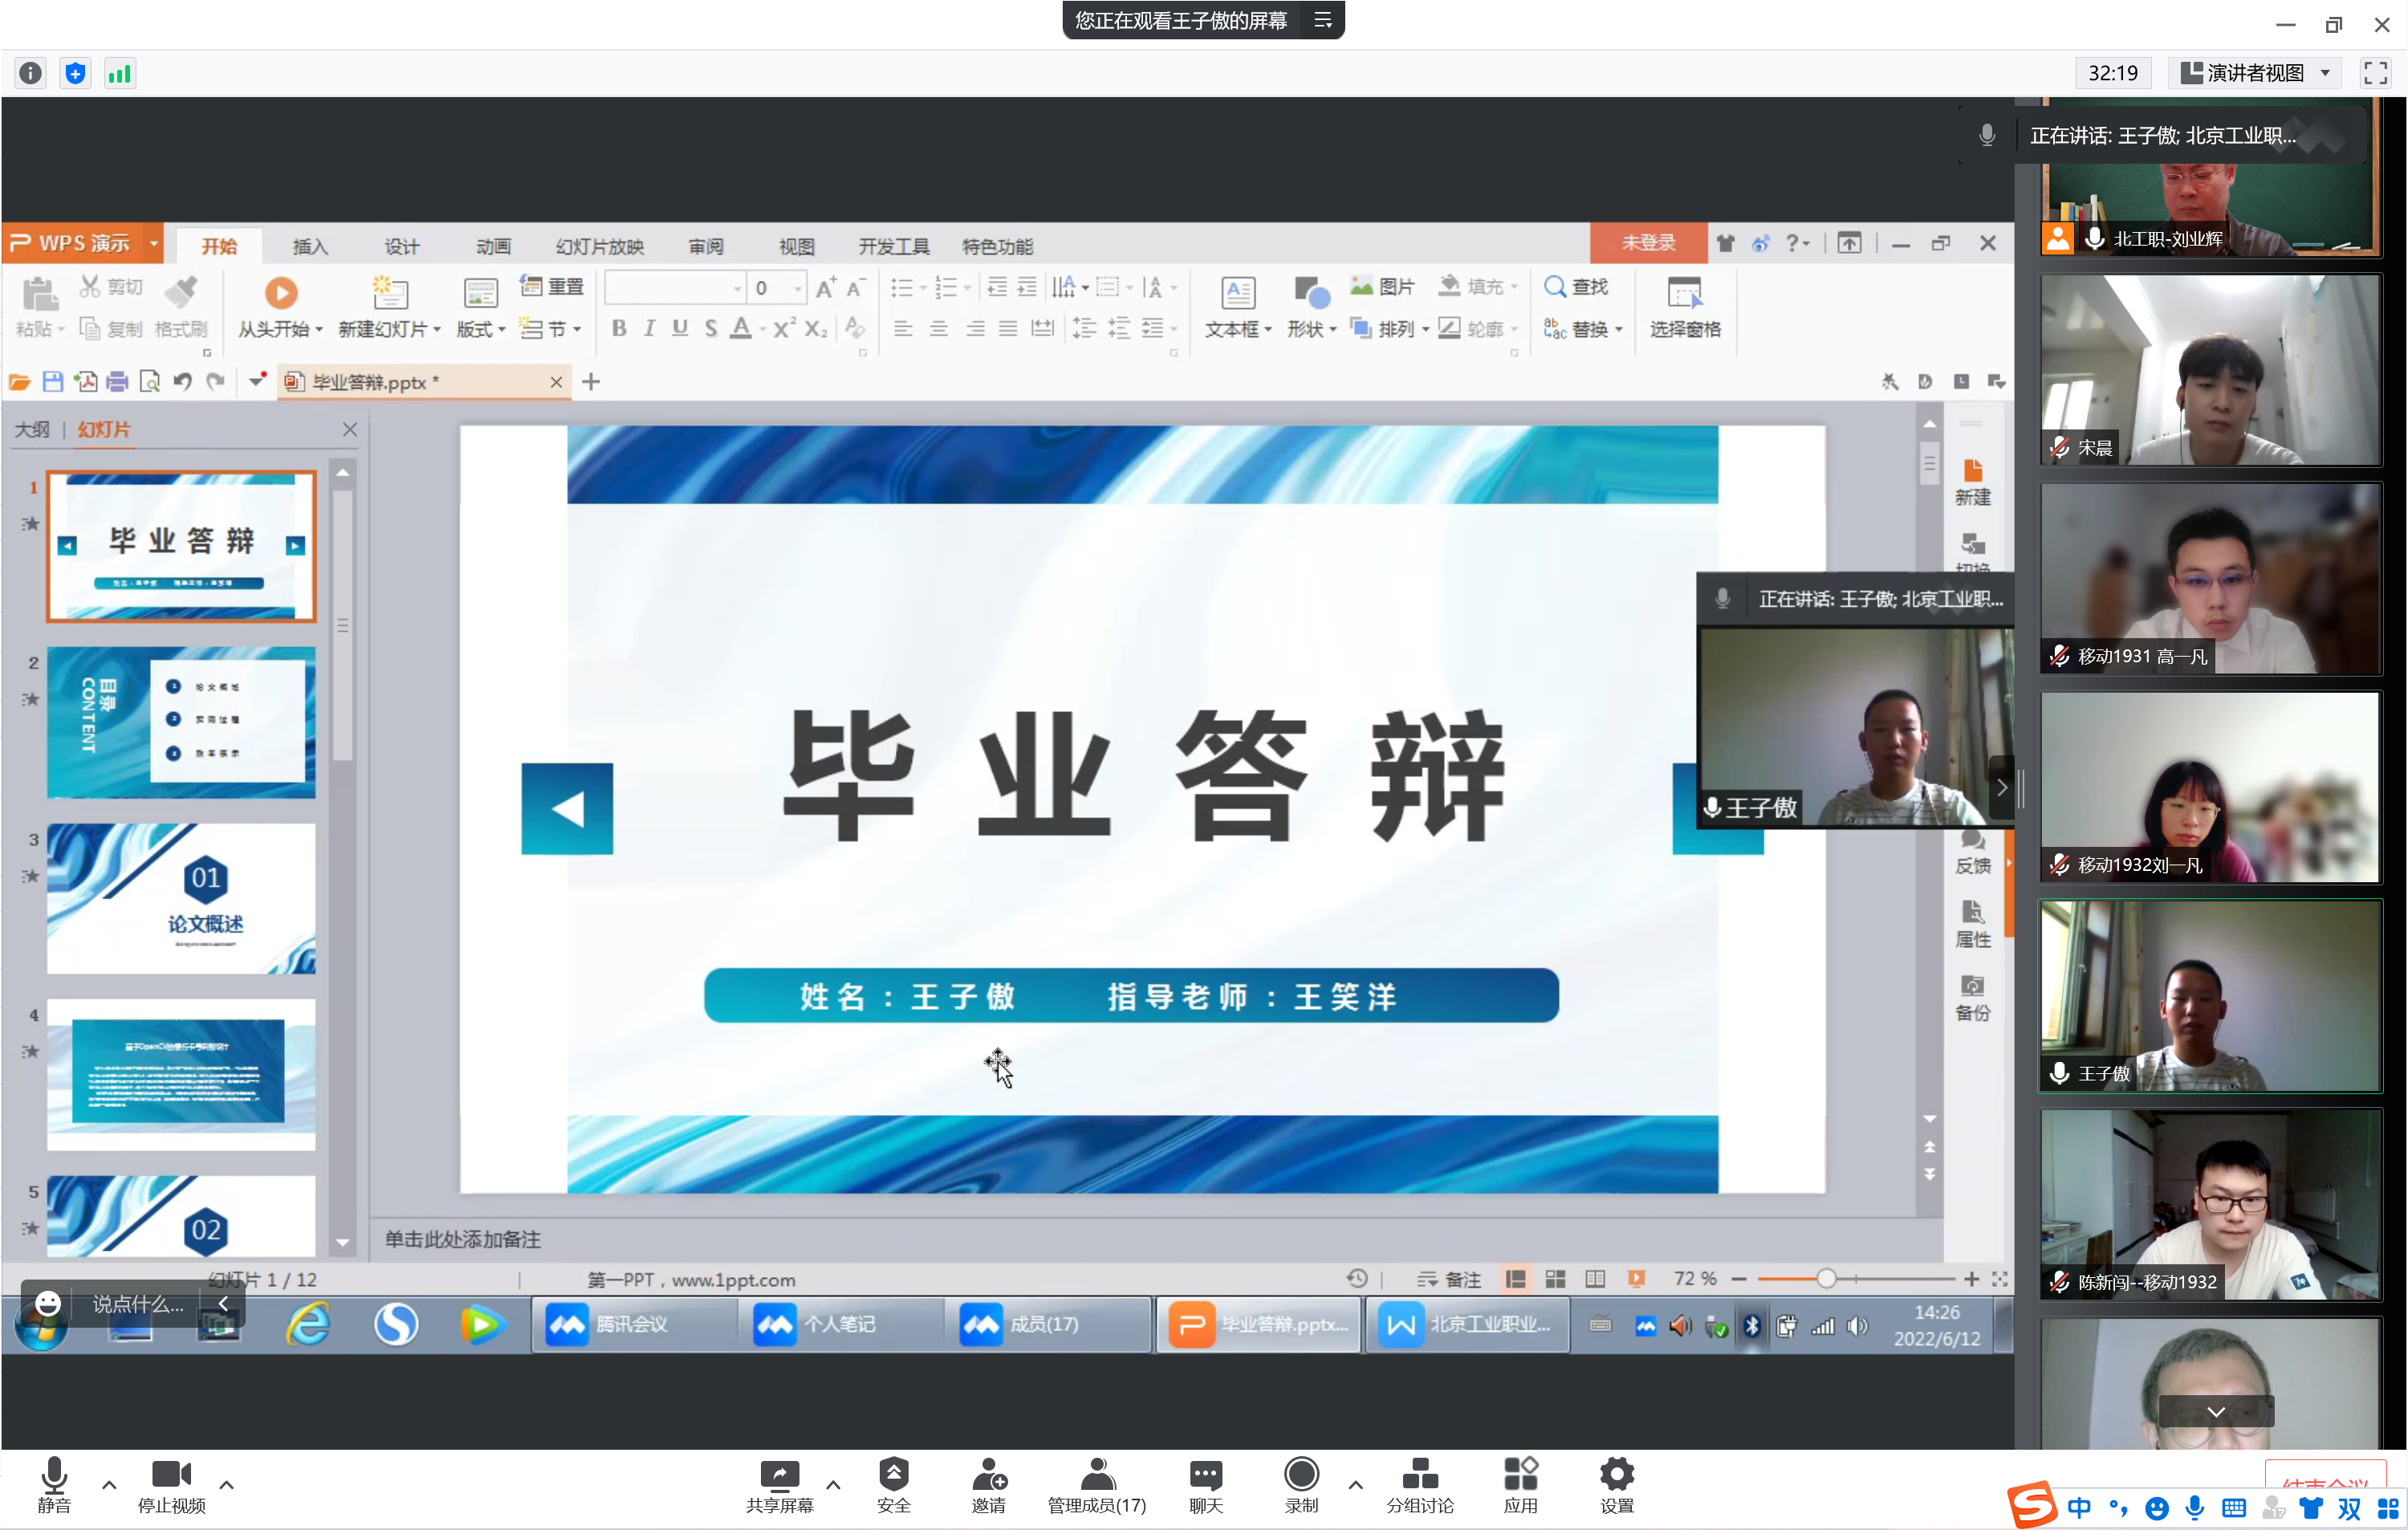Toggle 静音 microphone mute
The height and width of the screenshot is (1530, 2408).
tap(54, 1485)
